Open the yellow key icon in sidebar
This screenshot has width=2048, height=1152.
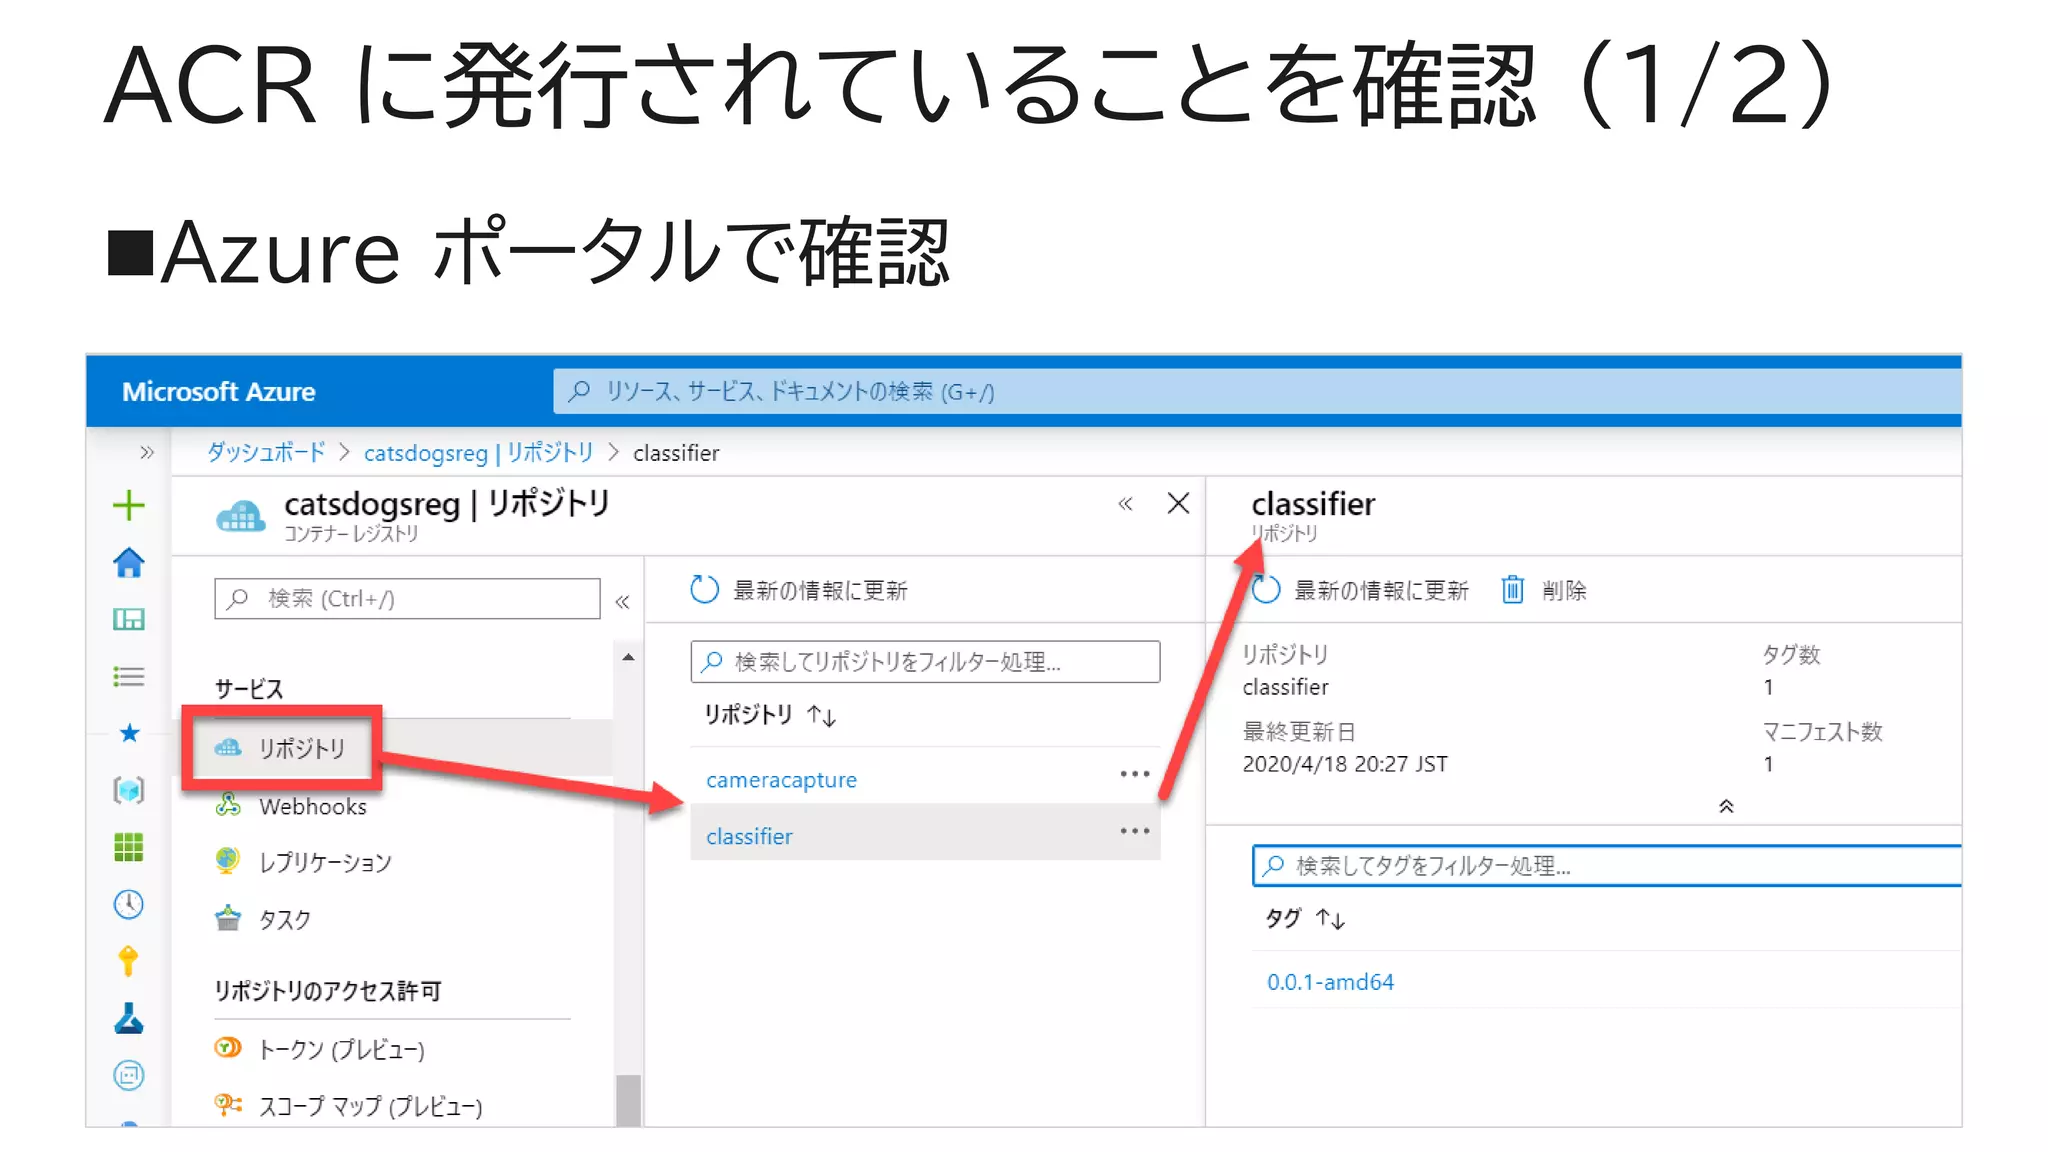(128, 961)
